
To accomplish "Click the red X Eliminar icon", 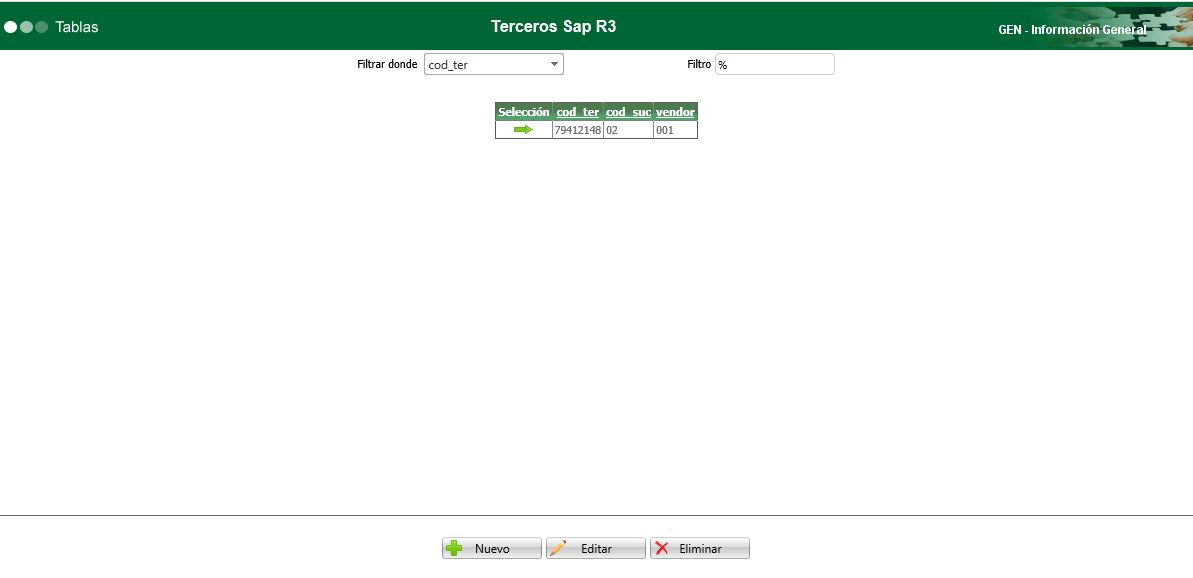I will 662,548.
